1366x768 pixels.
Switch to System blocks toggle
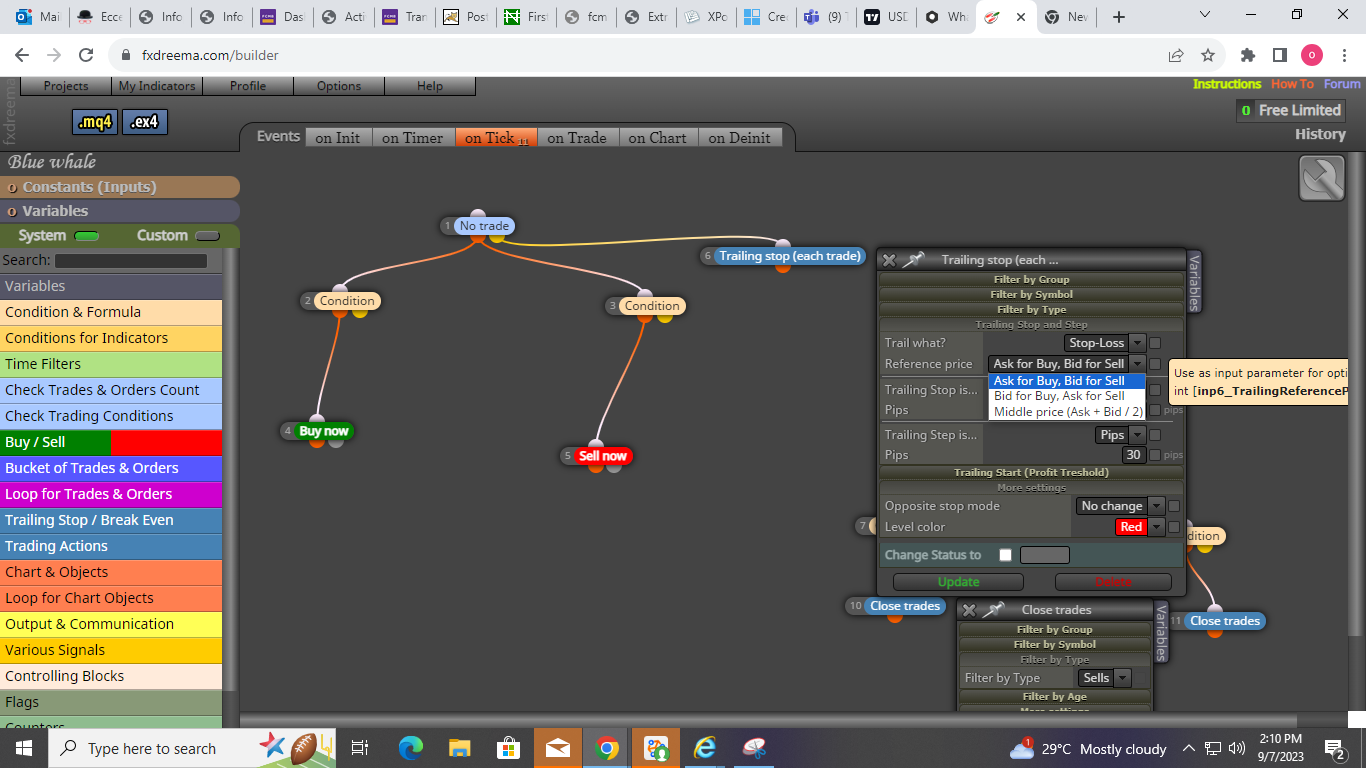click(x=87, y=236)
